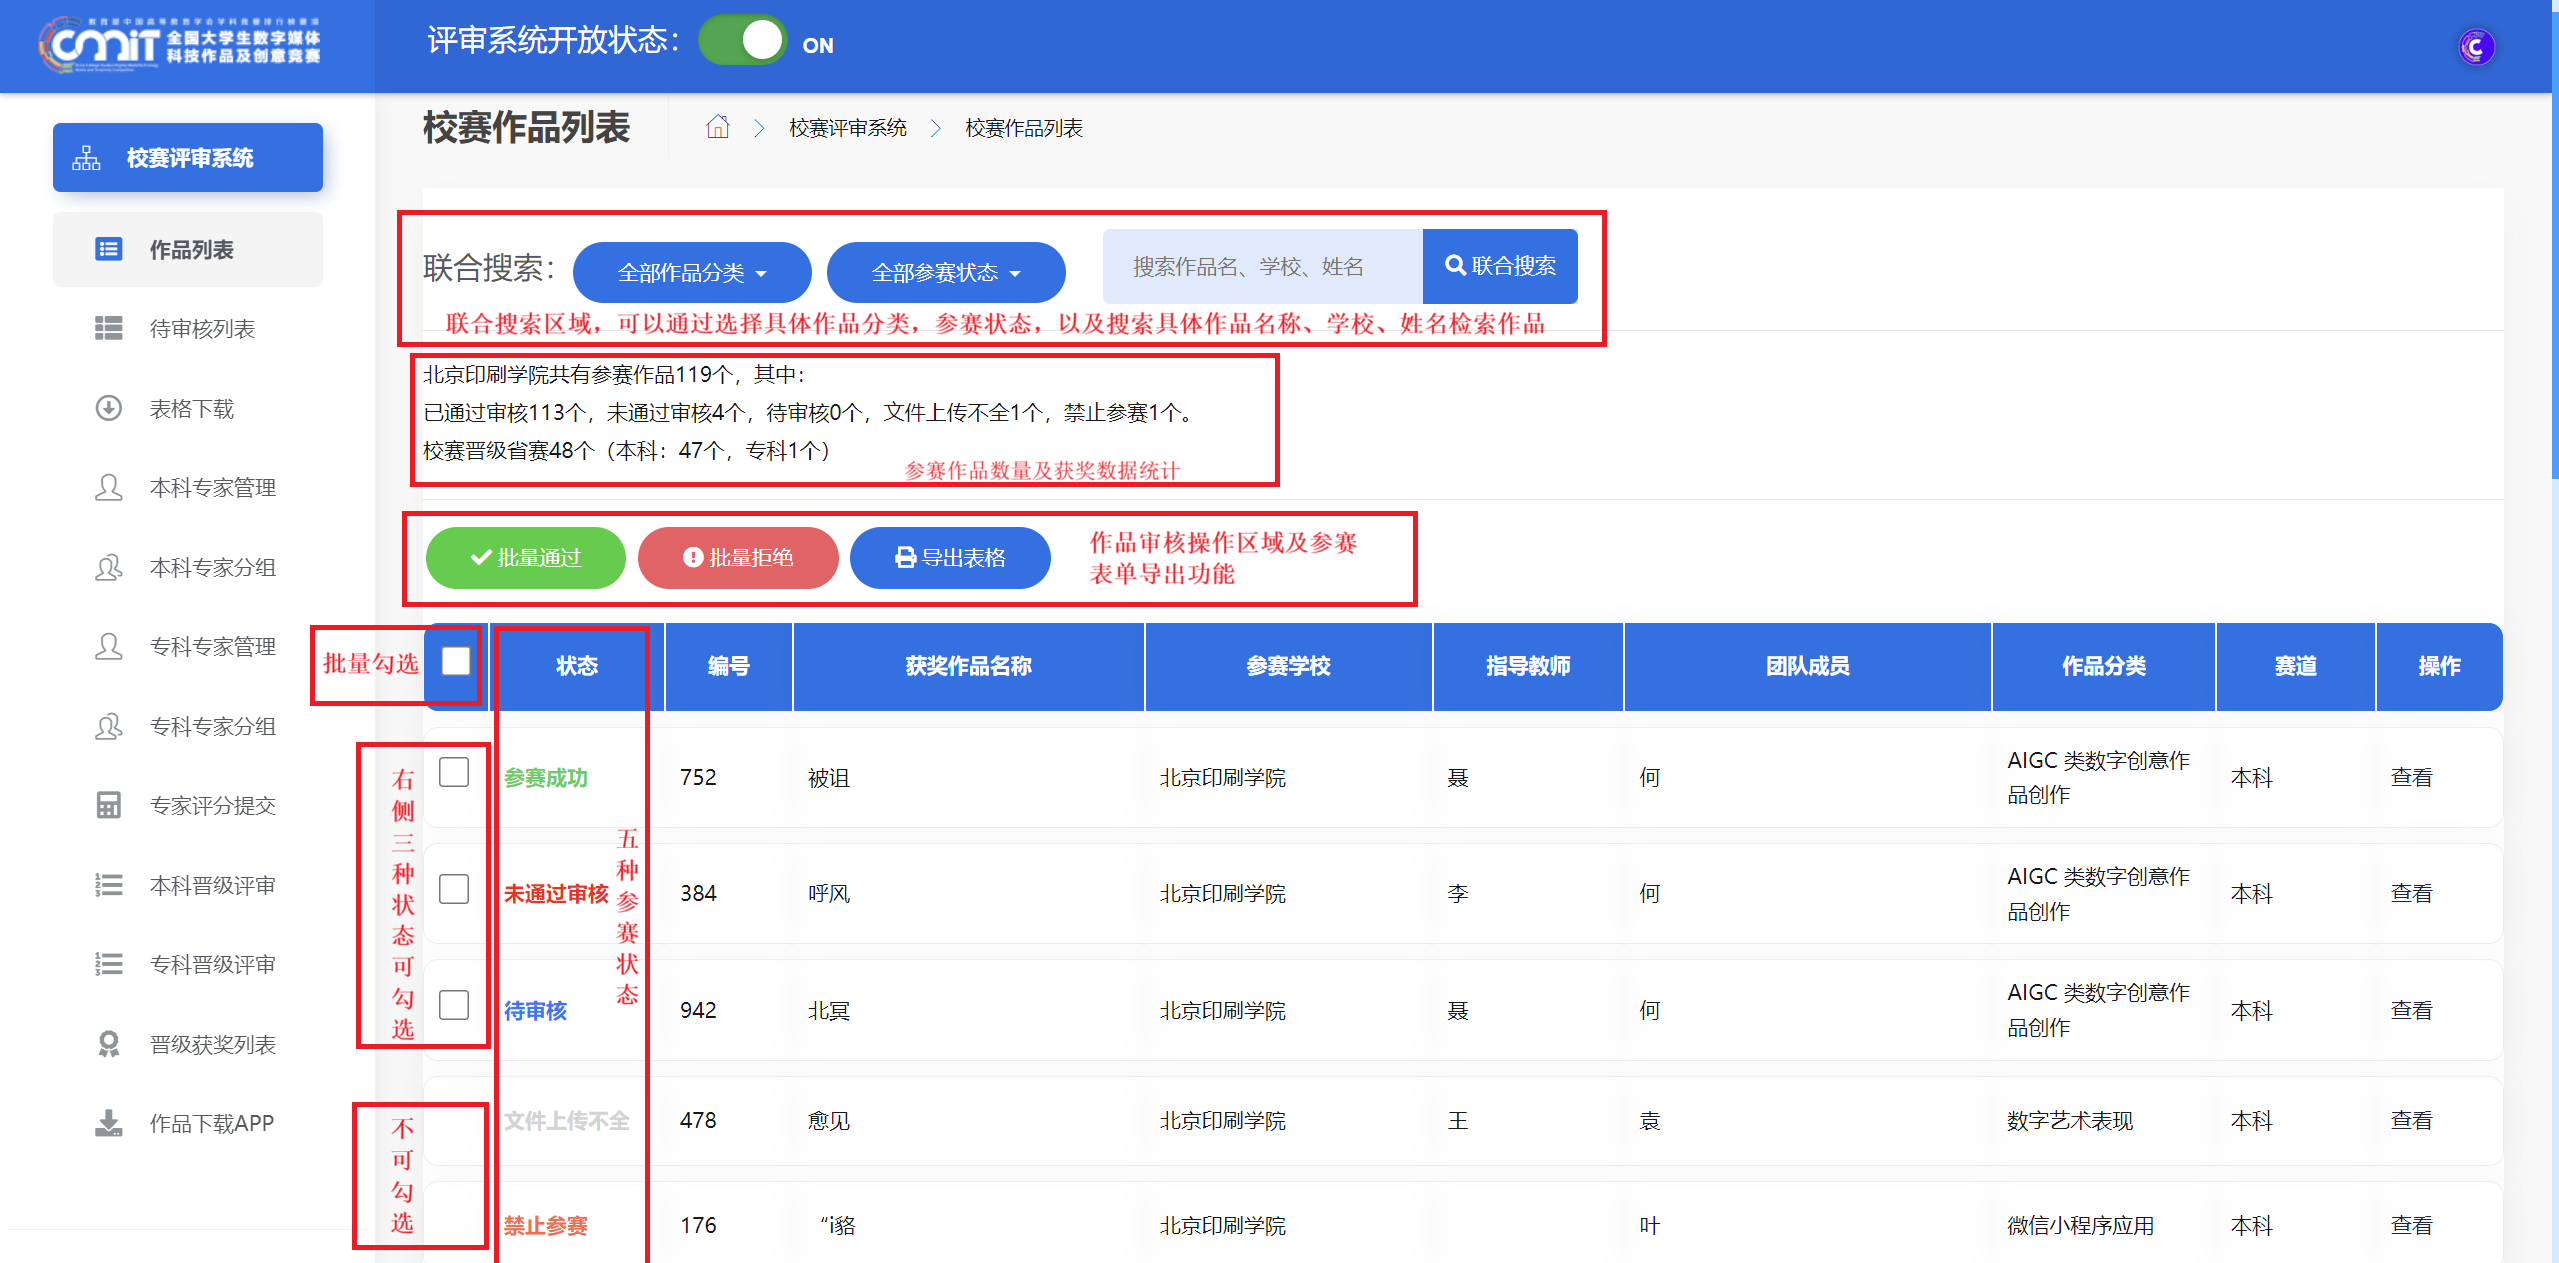Click 校赛评审系统 sidebar header button
The height and width of the screenshot is (1263, 2559).
coord(188,157)
